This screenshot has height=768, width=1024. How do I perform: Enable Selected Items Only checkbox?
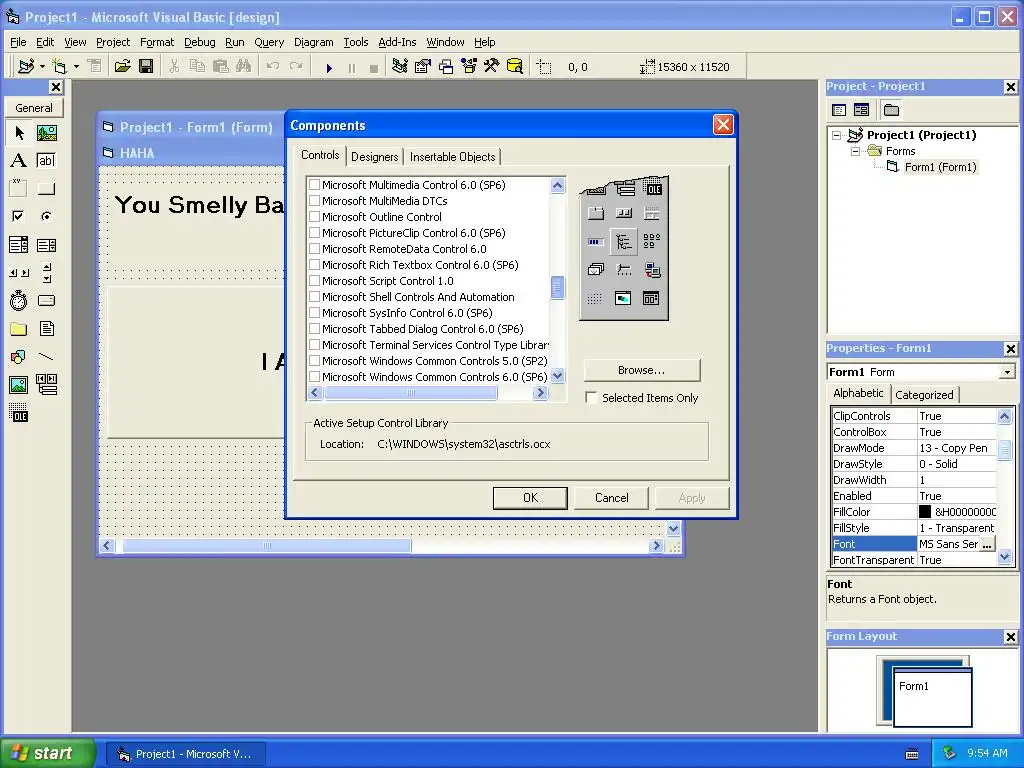[x=591, y=398]
